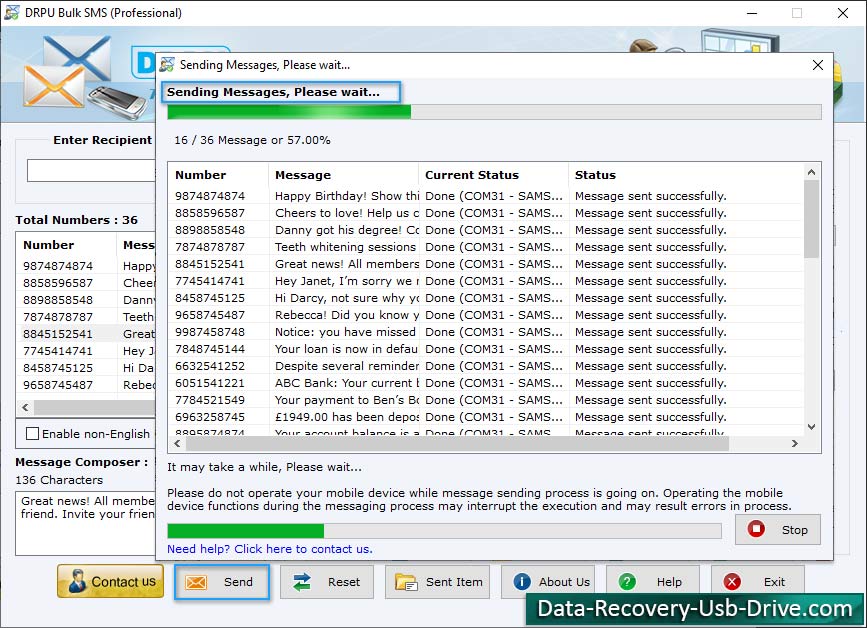This screenshot has height=628, width=867.
Task: Select row 9987458748 in the dialog list
Action: [x=487, y=332]
